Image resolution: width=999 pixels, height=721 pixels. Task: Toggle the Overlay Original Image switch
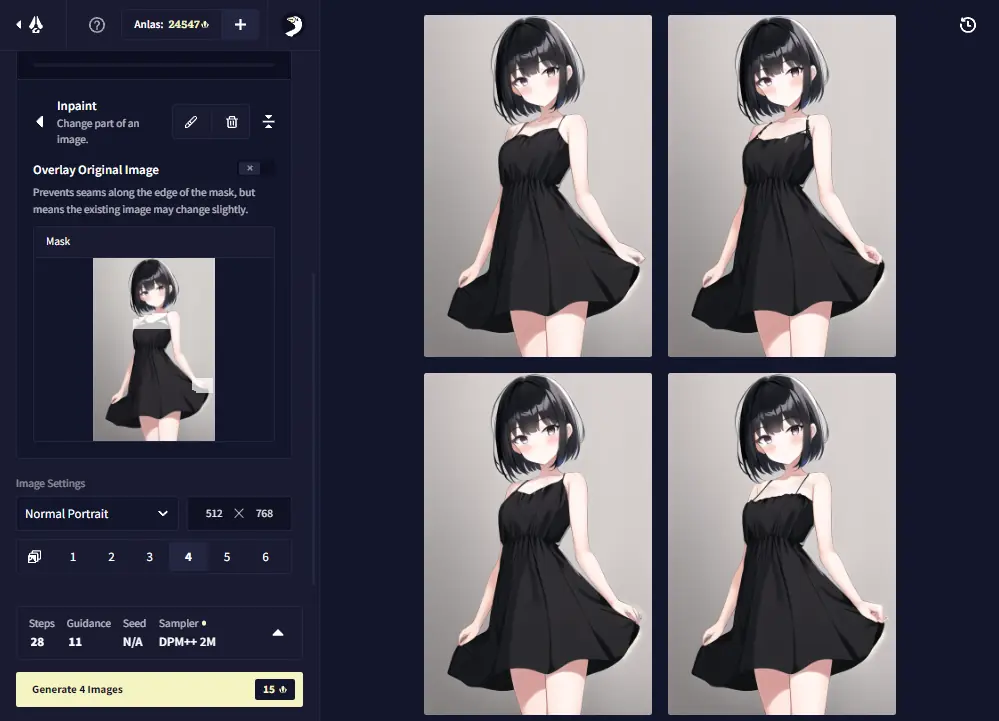point(255,168)
